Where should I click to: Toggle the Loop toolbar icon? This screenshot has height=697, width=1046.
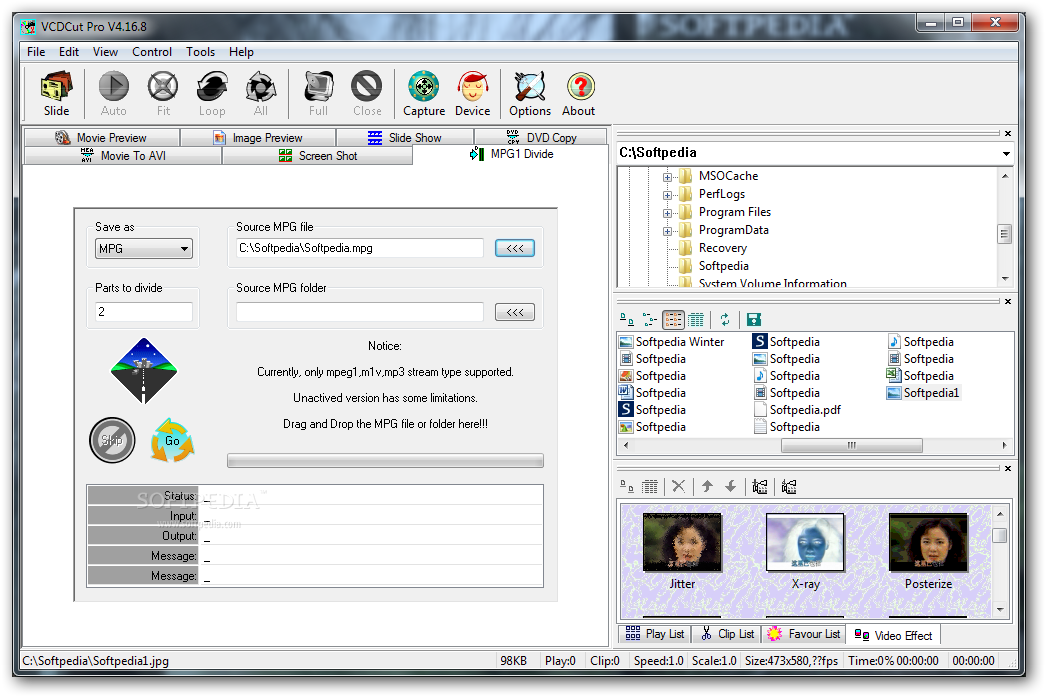pos(212,94)
